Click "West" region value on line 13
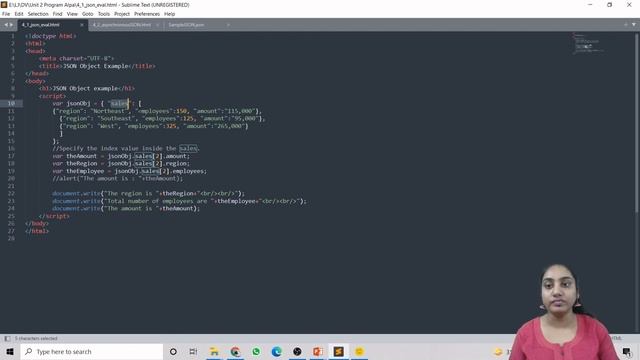640x360 pixels. pos(108,126)
